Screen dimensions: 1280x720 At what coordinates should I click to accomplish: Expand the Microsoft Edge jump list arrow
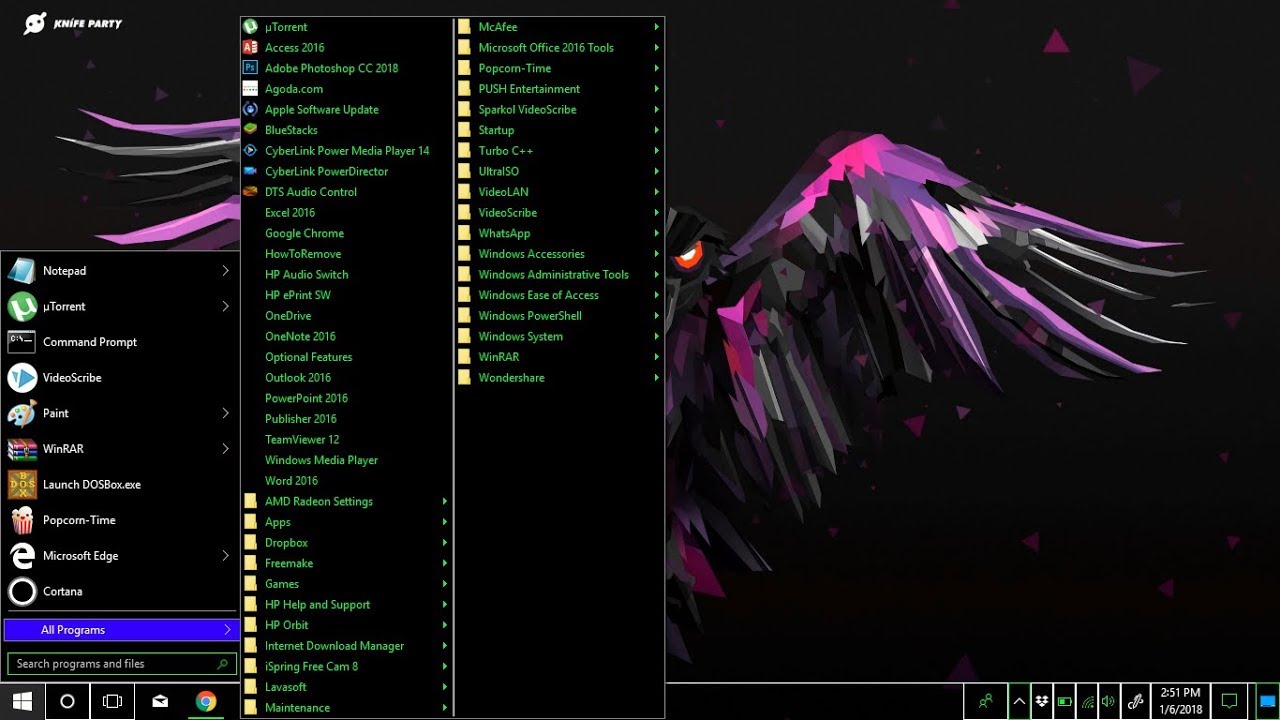pyautogui.click(x=225, y=556)
